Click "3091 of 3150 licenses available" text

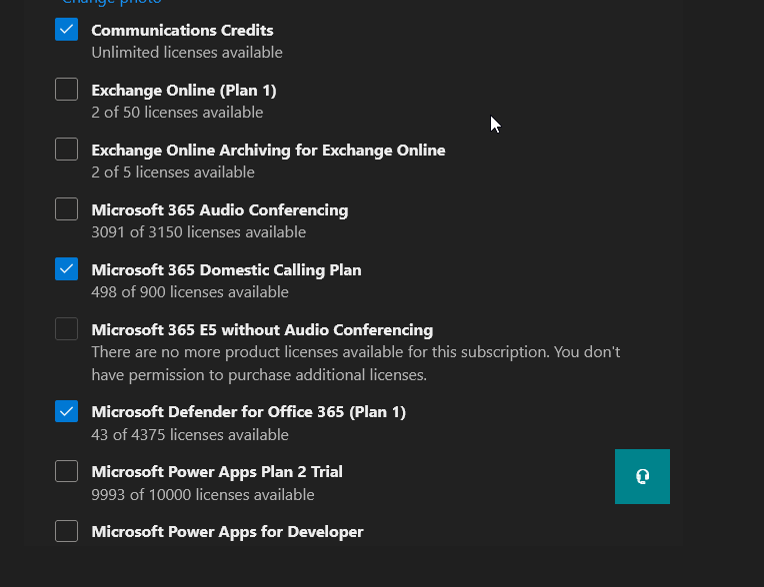click(x=199, y=232)
